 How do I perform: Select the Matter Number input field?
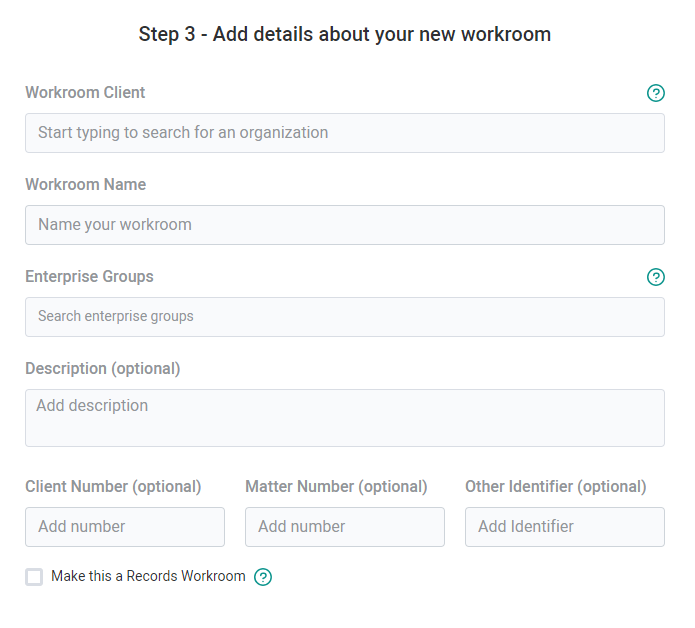(345, 527)
